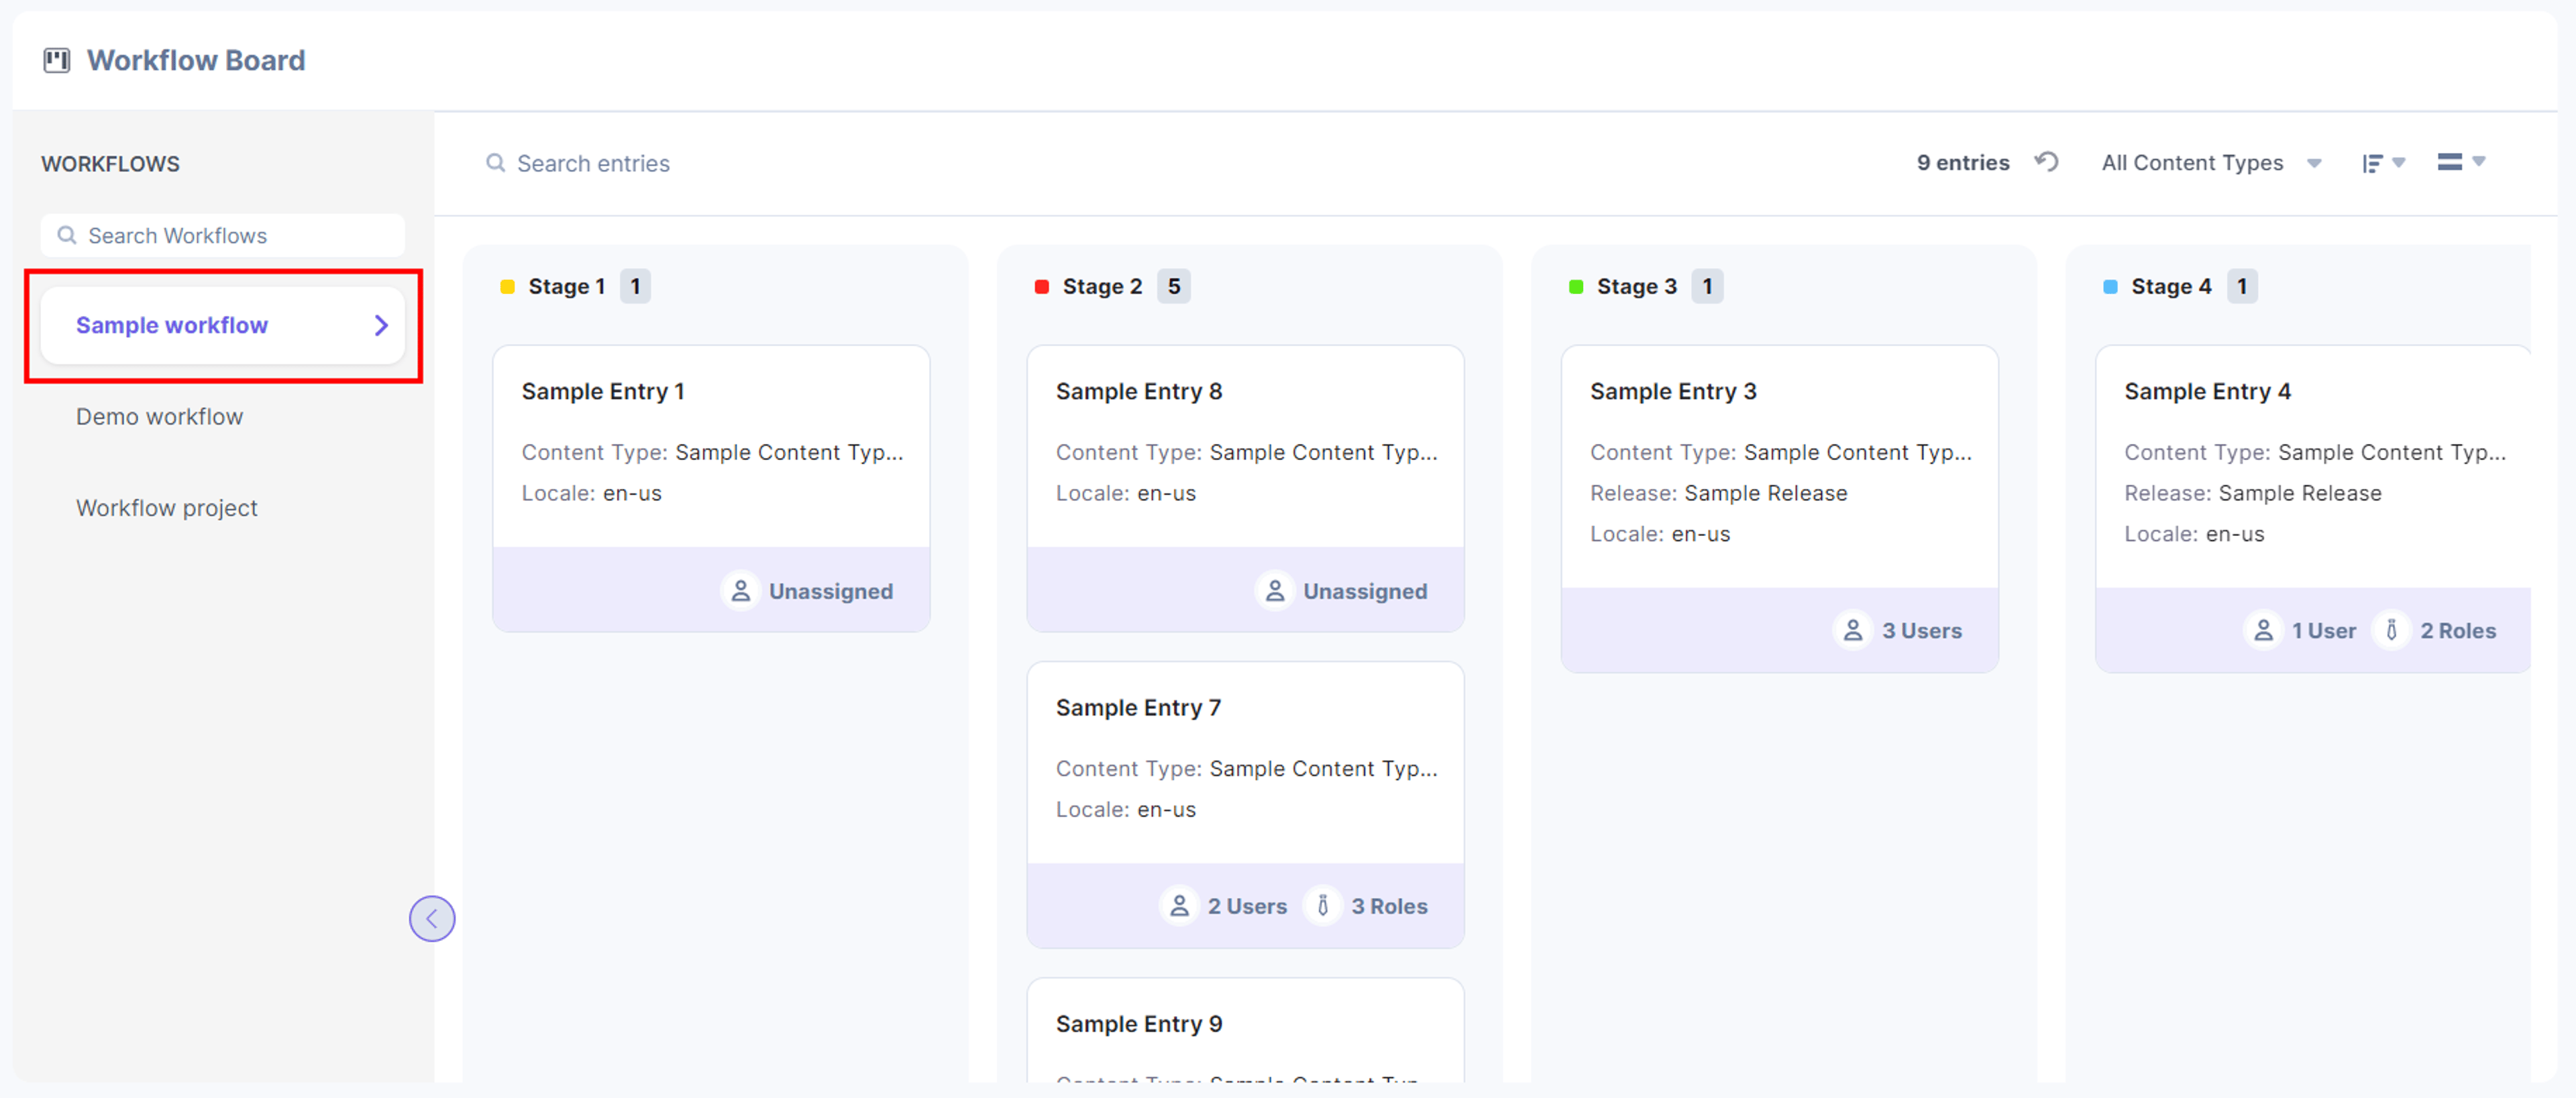Viewport: 2576px width, 1098px height.
Task: Click the users icon on Sample Entry 7
Action: click(1179, 906)
